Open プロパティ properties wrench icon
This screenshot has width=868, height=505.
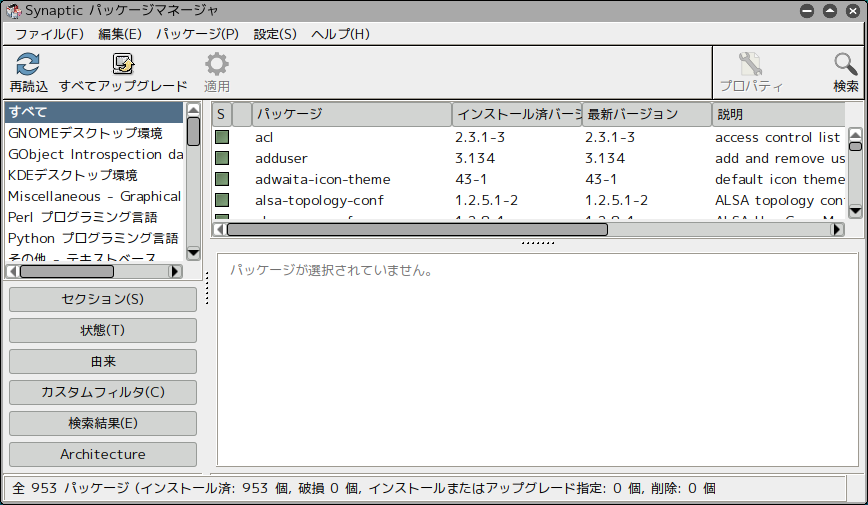click(x=750, y=64)
